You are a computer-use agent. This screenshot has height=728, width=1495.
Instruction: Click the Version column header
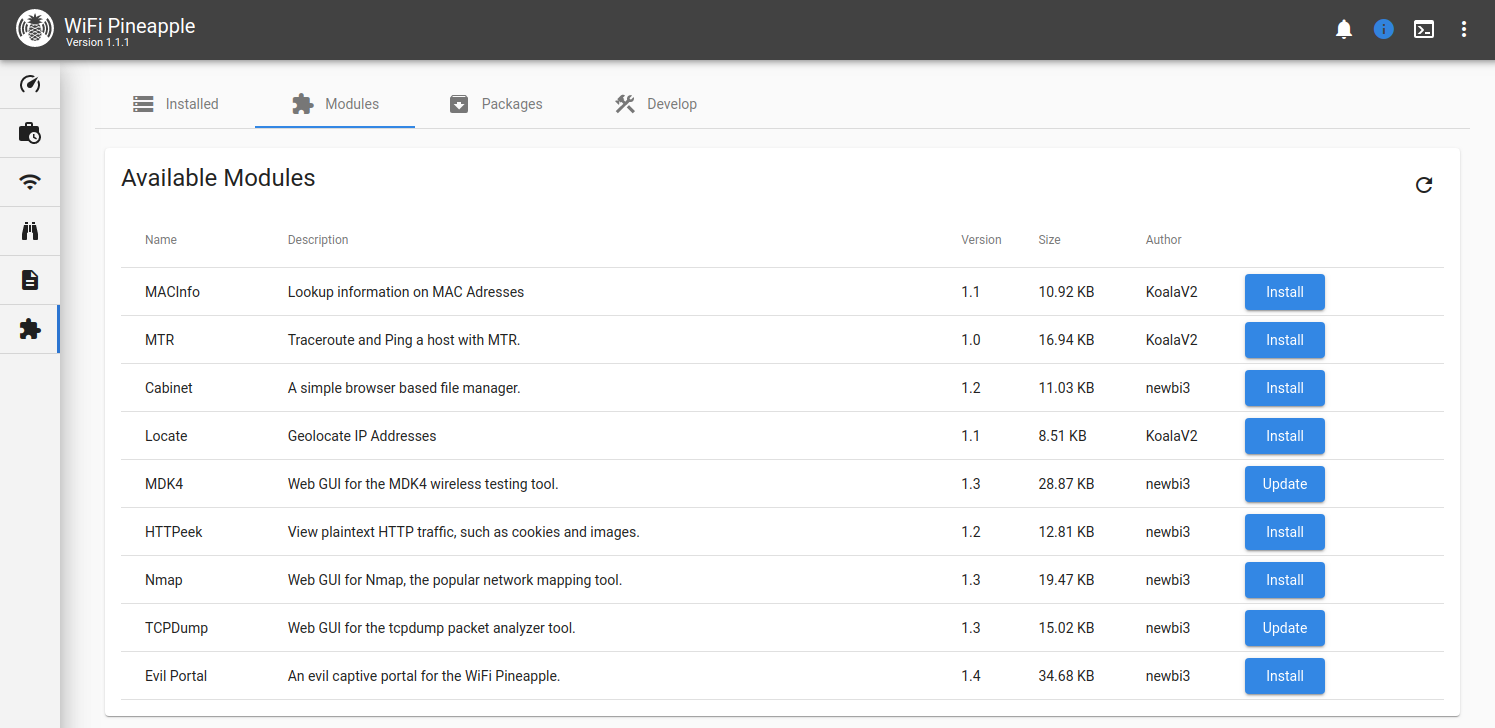[981, 240]
